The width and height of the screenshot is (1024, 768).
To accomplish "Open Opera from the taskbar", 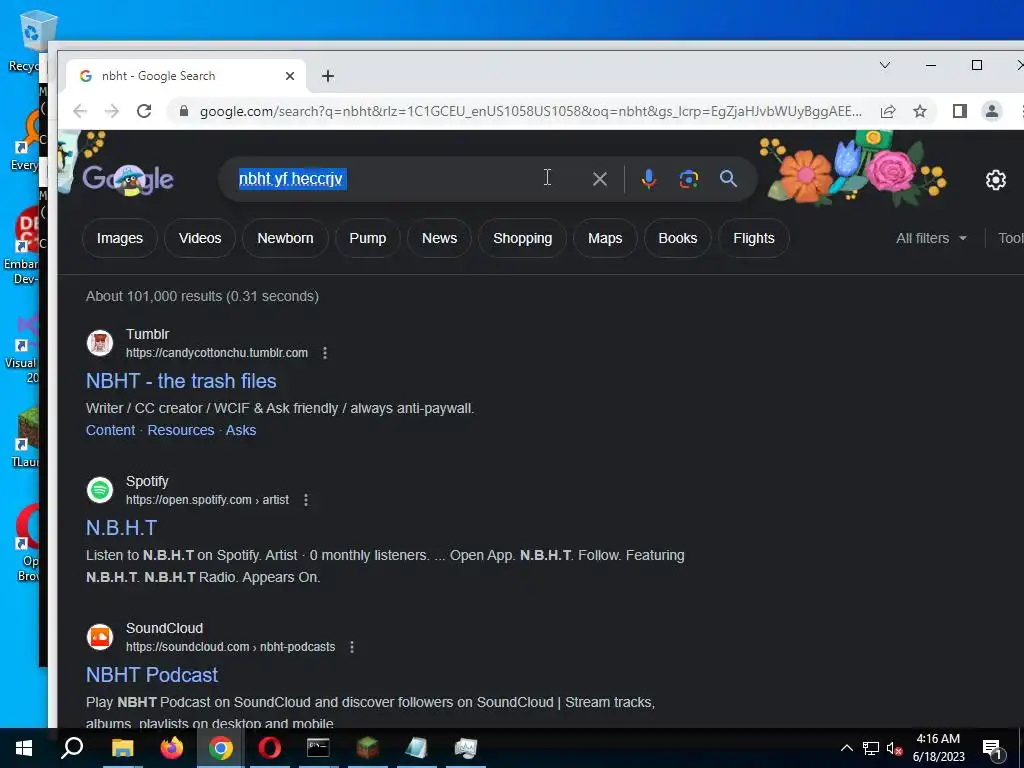I will click(270, 748).
